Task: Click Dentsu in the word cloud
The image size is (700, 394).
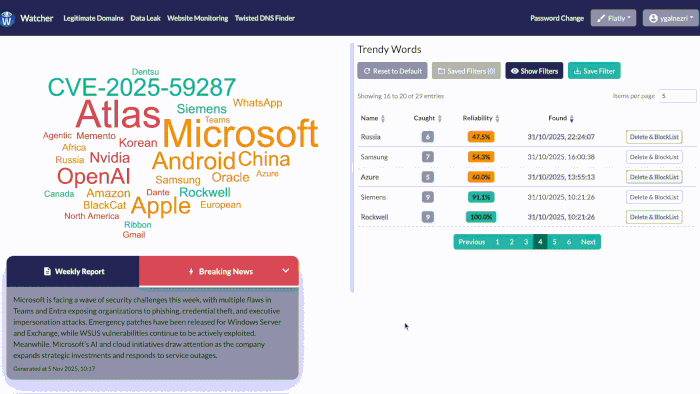Action: pyautogui.click(x=145, y=72)
